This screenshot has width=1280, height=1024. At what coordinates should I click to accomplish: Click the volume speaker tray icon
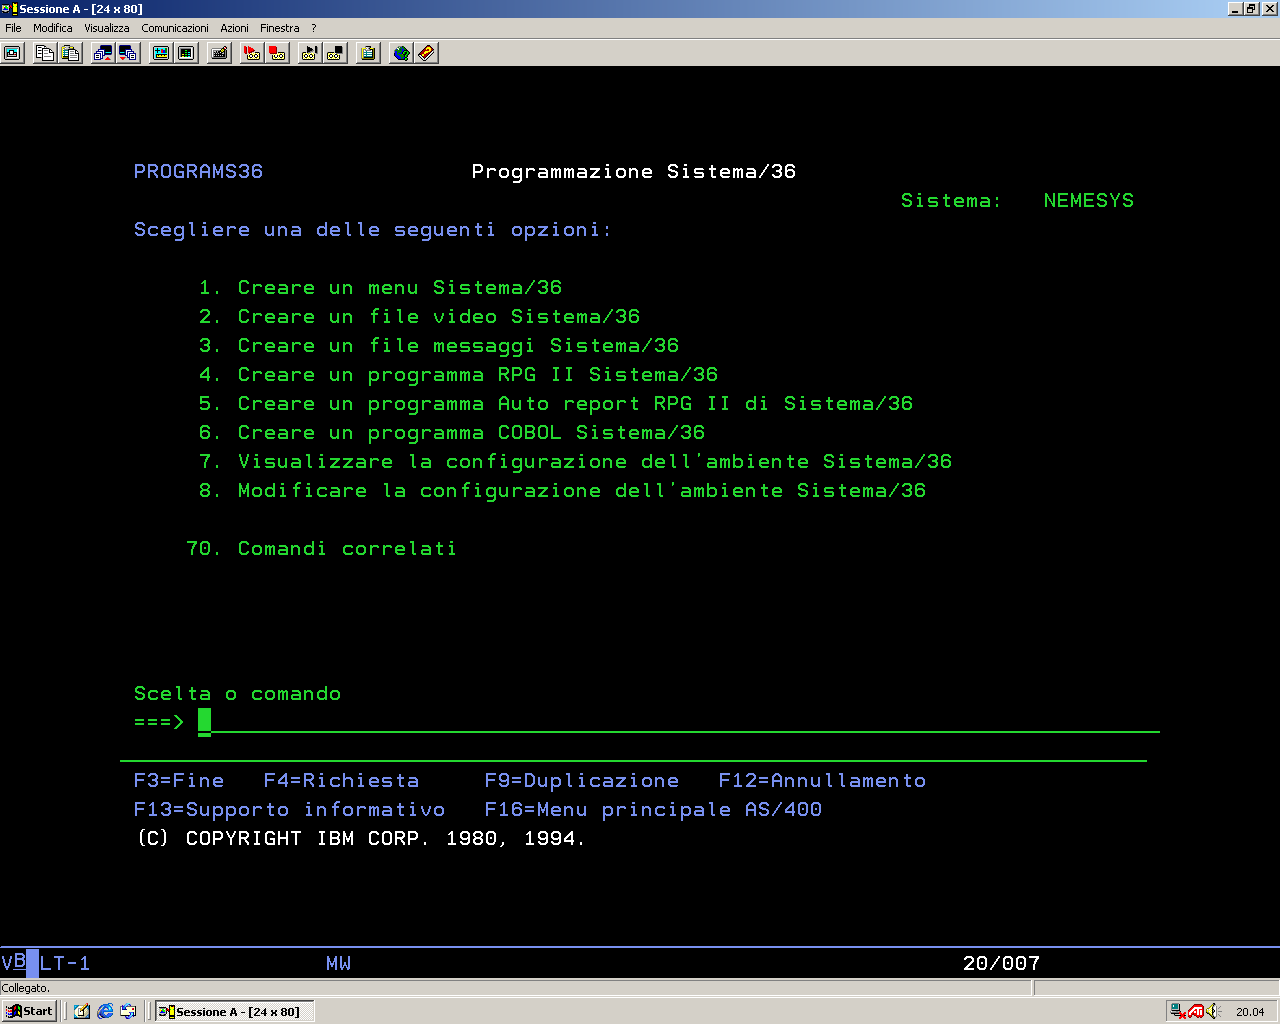tap(1214, 1011)
